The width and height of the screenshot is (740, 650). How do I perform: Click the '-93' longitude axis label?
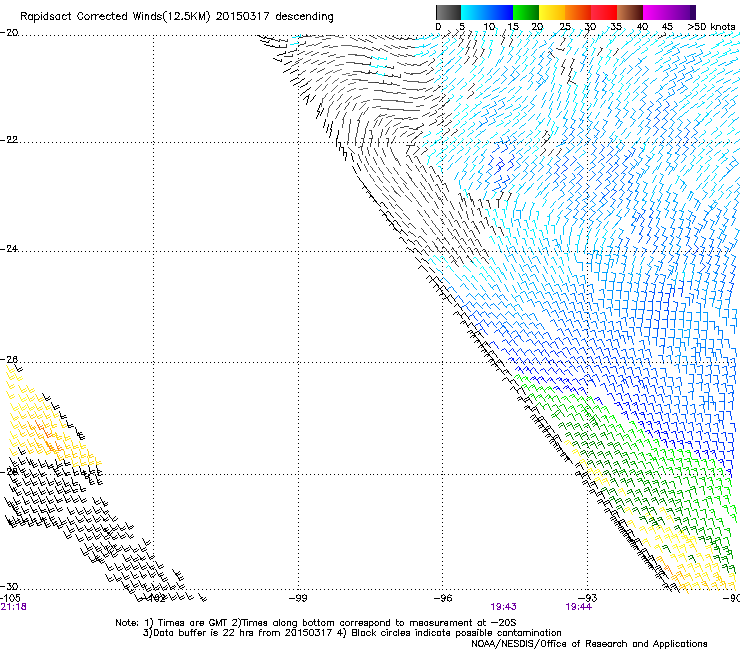tap(588, 598)
